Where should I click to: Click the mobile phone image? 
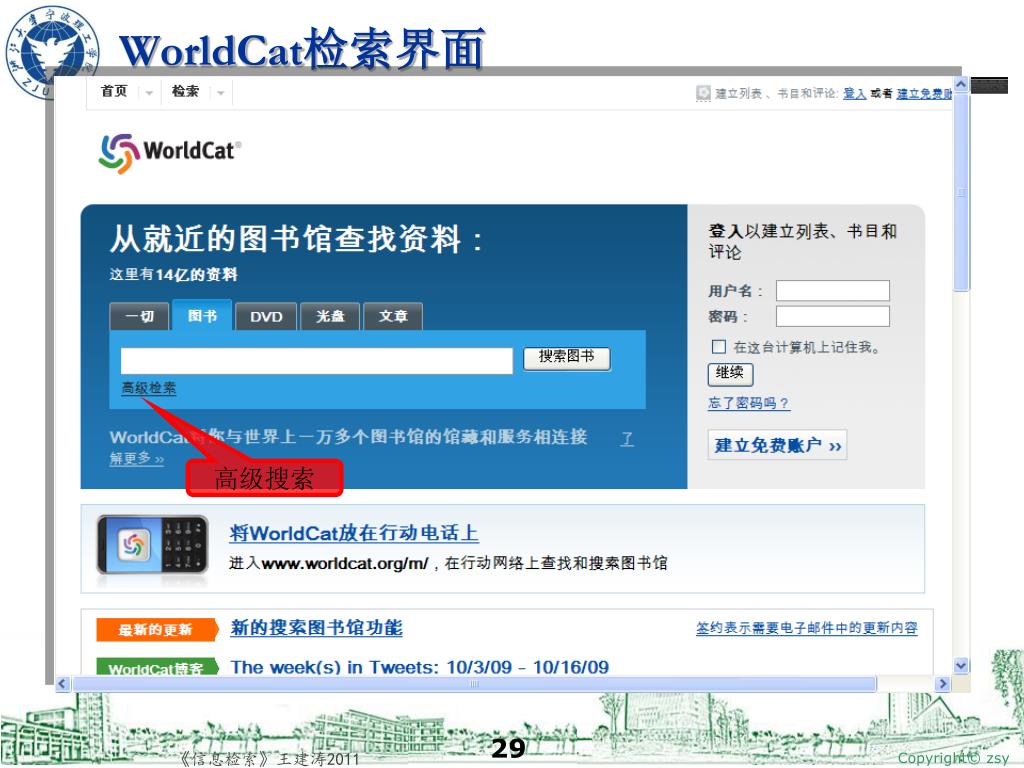click(x=152, y=545)
